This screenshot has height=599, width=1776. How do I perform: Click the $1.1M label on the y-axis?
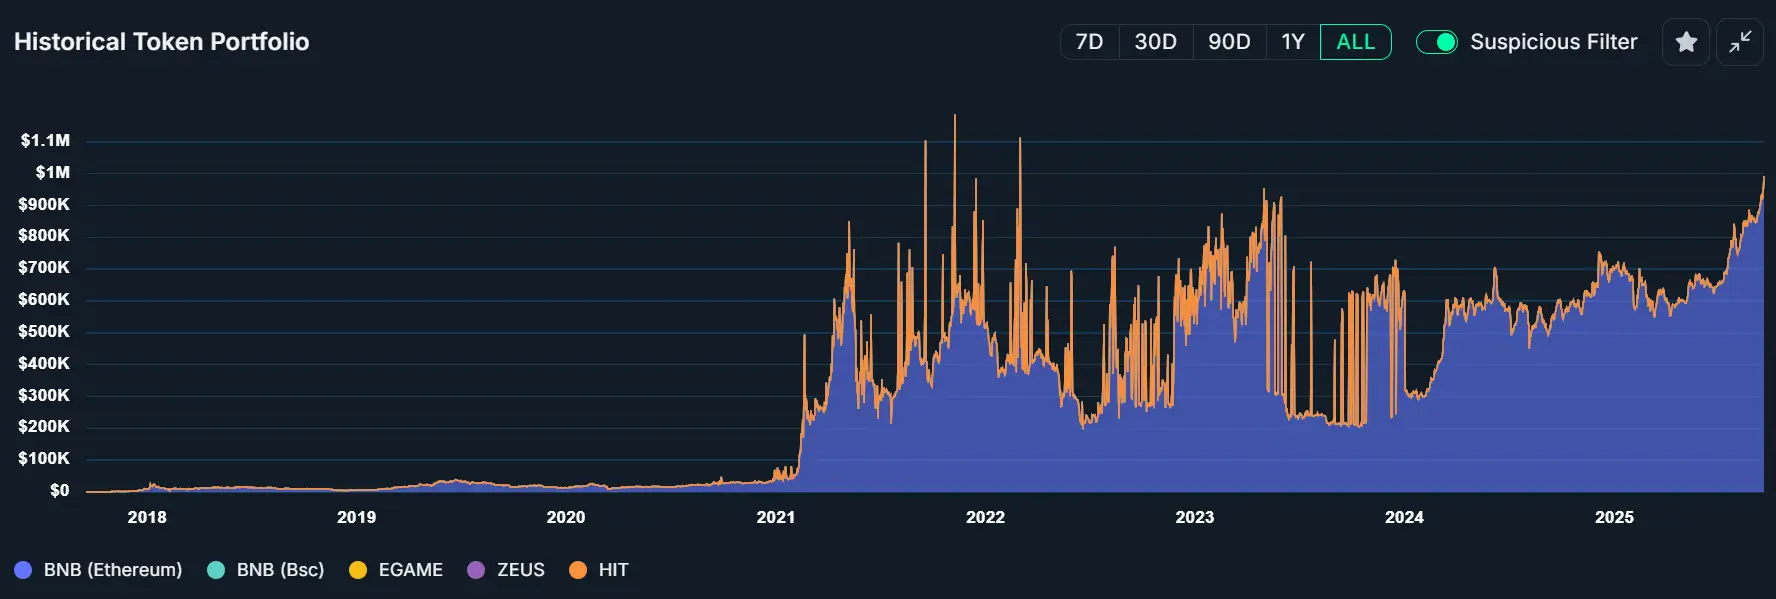(45, 141)
